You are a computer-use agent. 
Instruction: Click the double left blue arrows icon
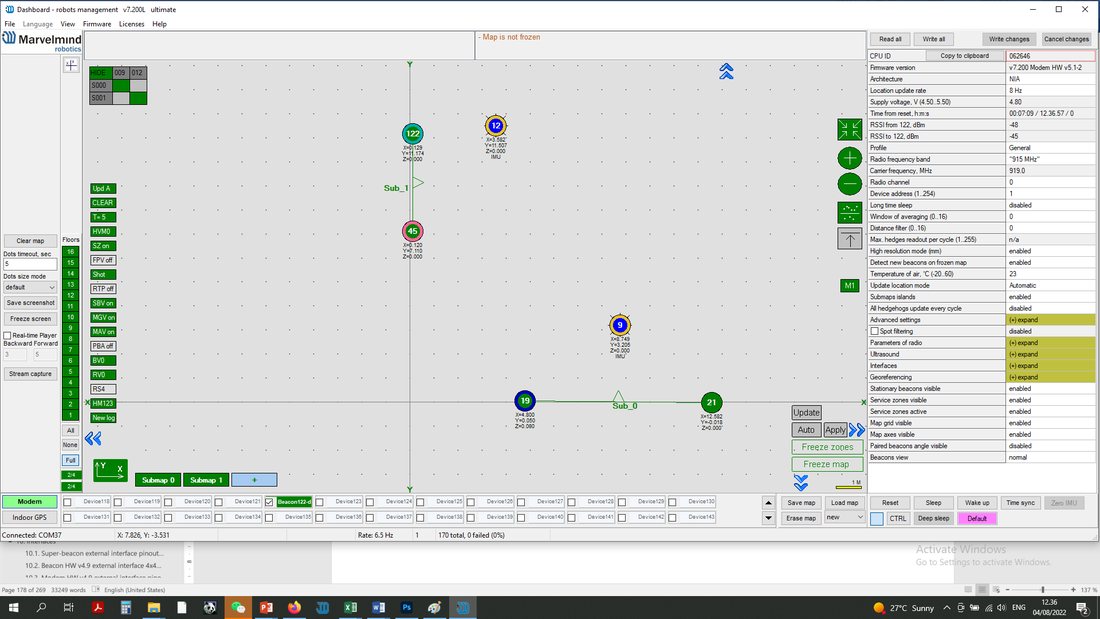(x=93, y=439)
